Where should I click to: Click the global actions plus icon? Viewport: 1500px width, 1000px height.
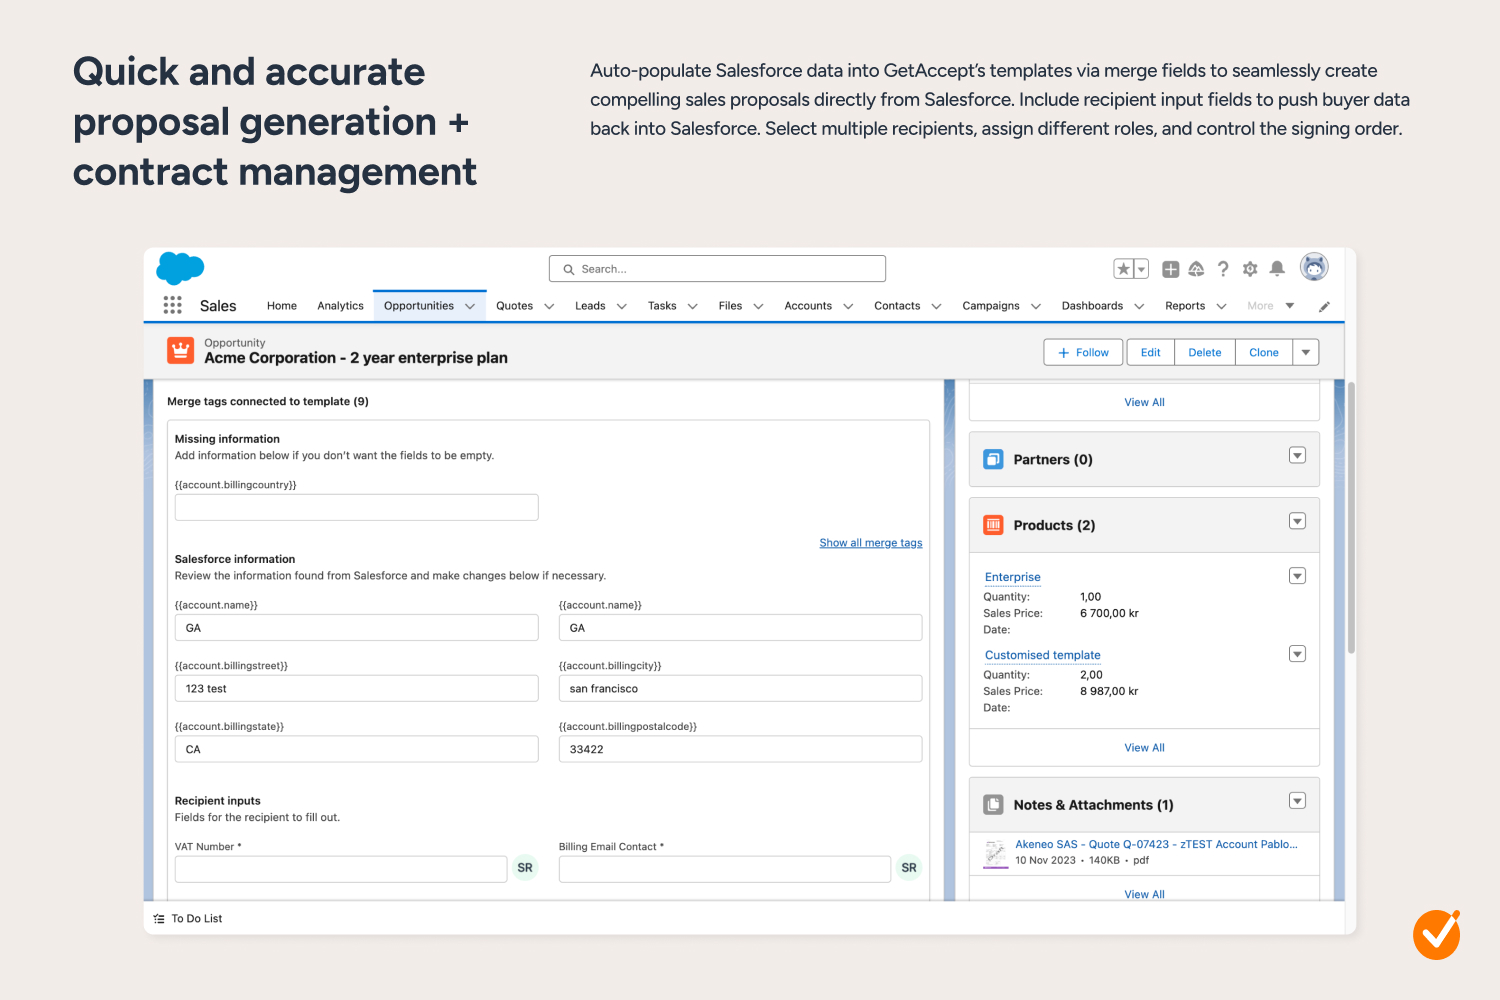[1170, 269]
